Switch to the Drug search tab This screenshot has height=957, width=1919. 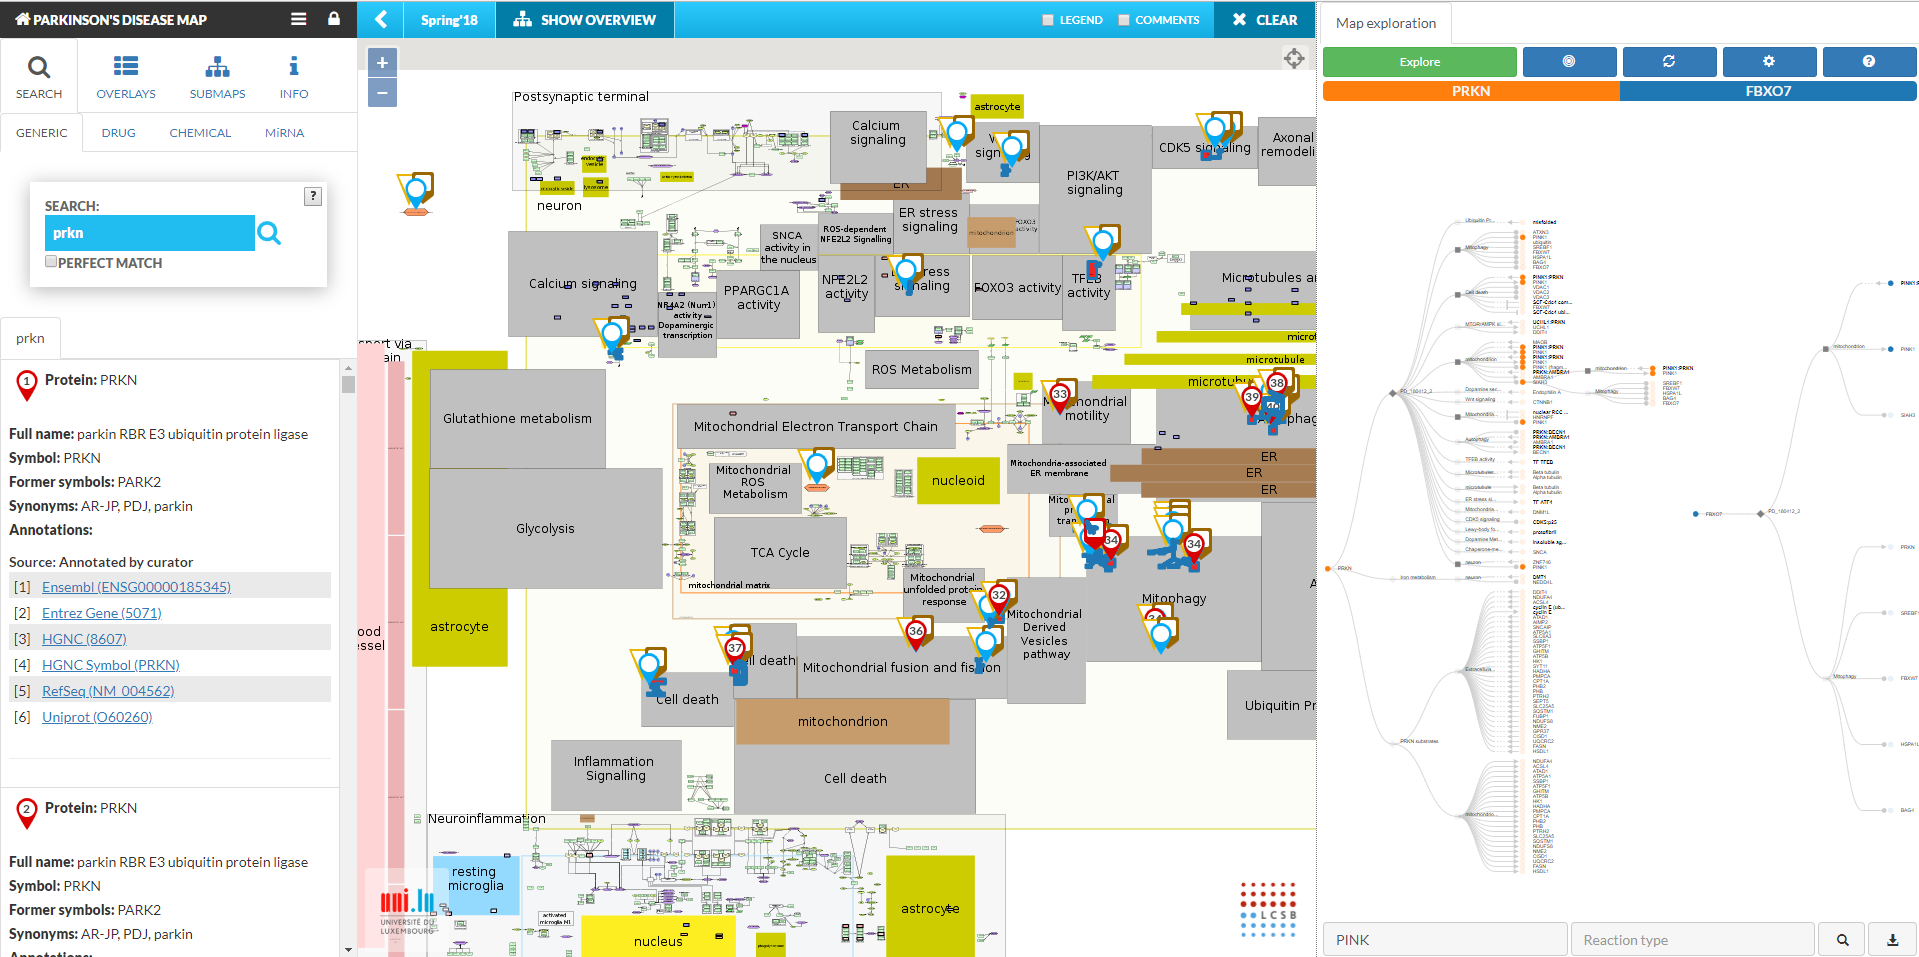pyautogui.click(x=118, y=133)
